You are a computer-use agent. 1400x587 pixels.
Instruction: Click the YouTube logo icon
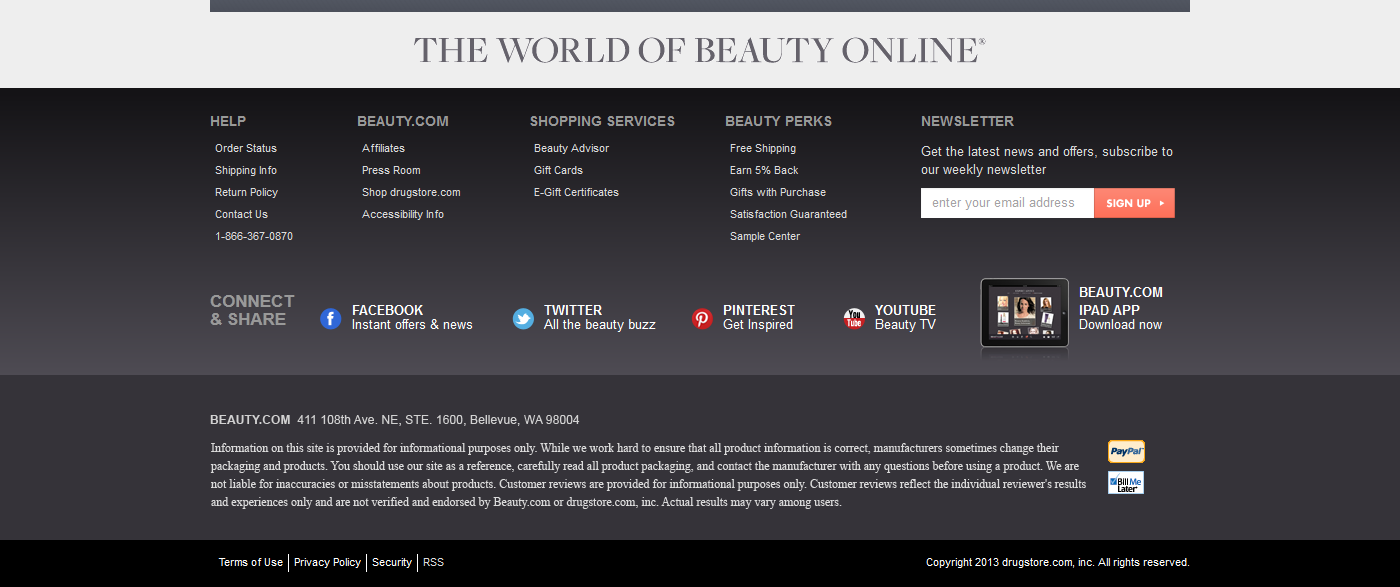click(854, 319)
